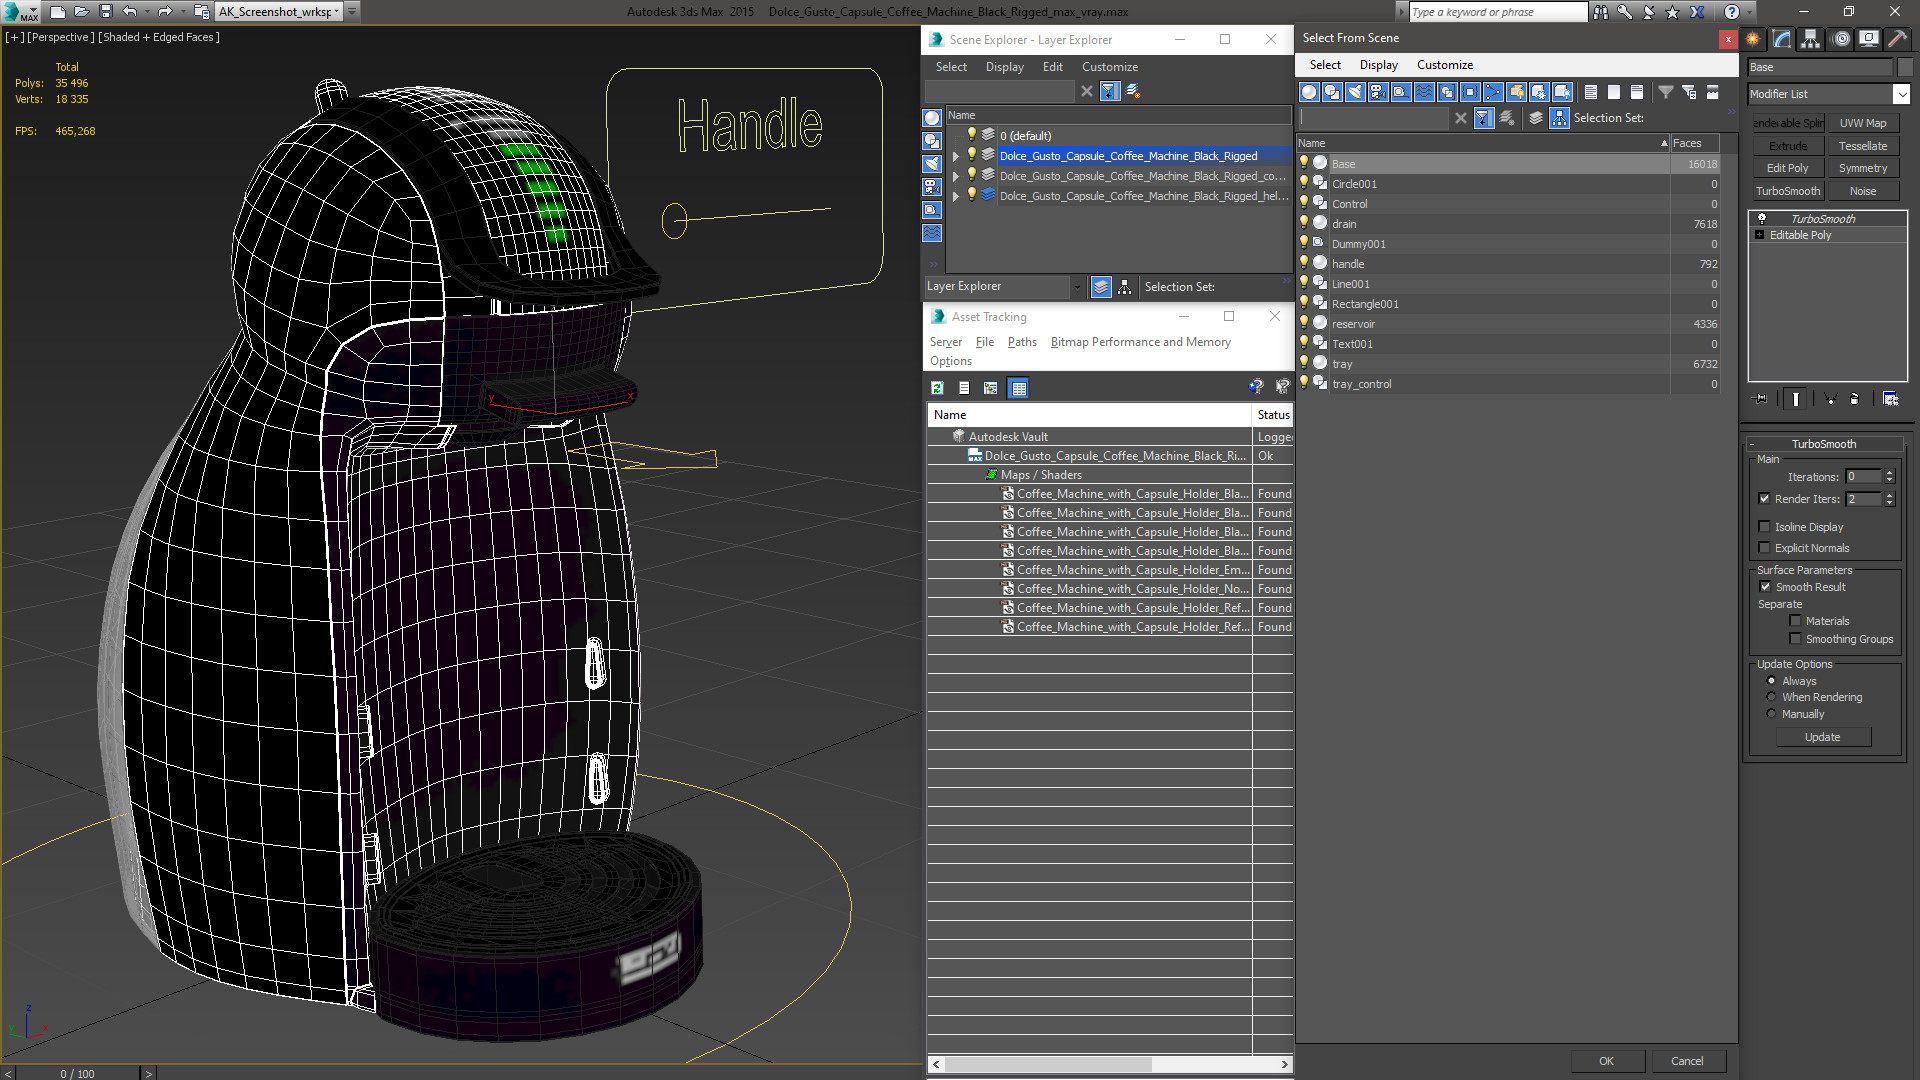1920x1080 pixels.
Task: Open Edit menu in Scene Explorer
Action: pos(1052,67)
